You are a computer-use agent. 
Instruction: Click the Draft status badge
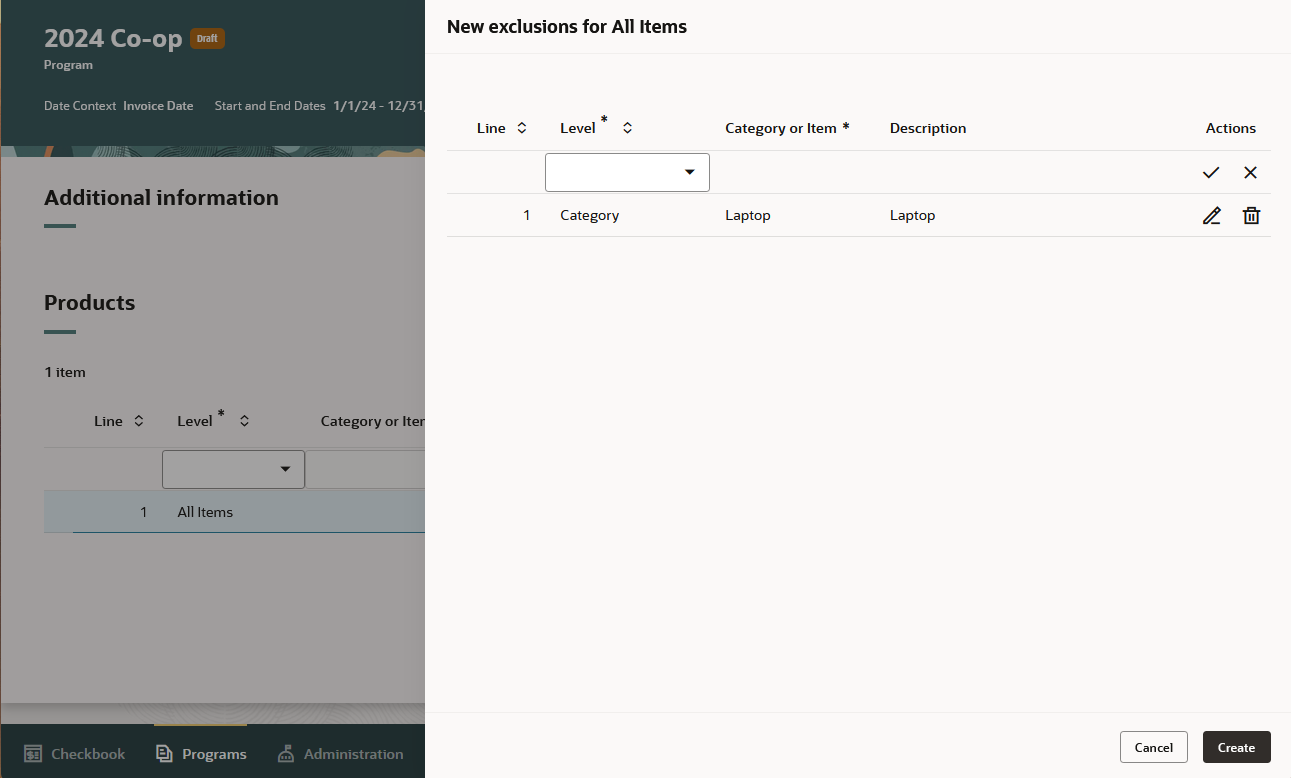click(207, 38)
